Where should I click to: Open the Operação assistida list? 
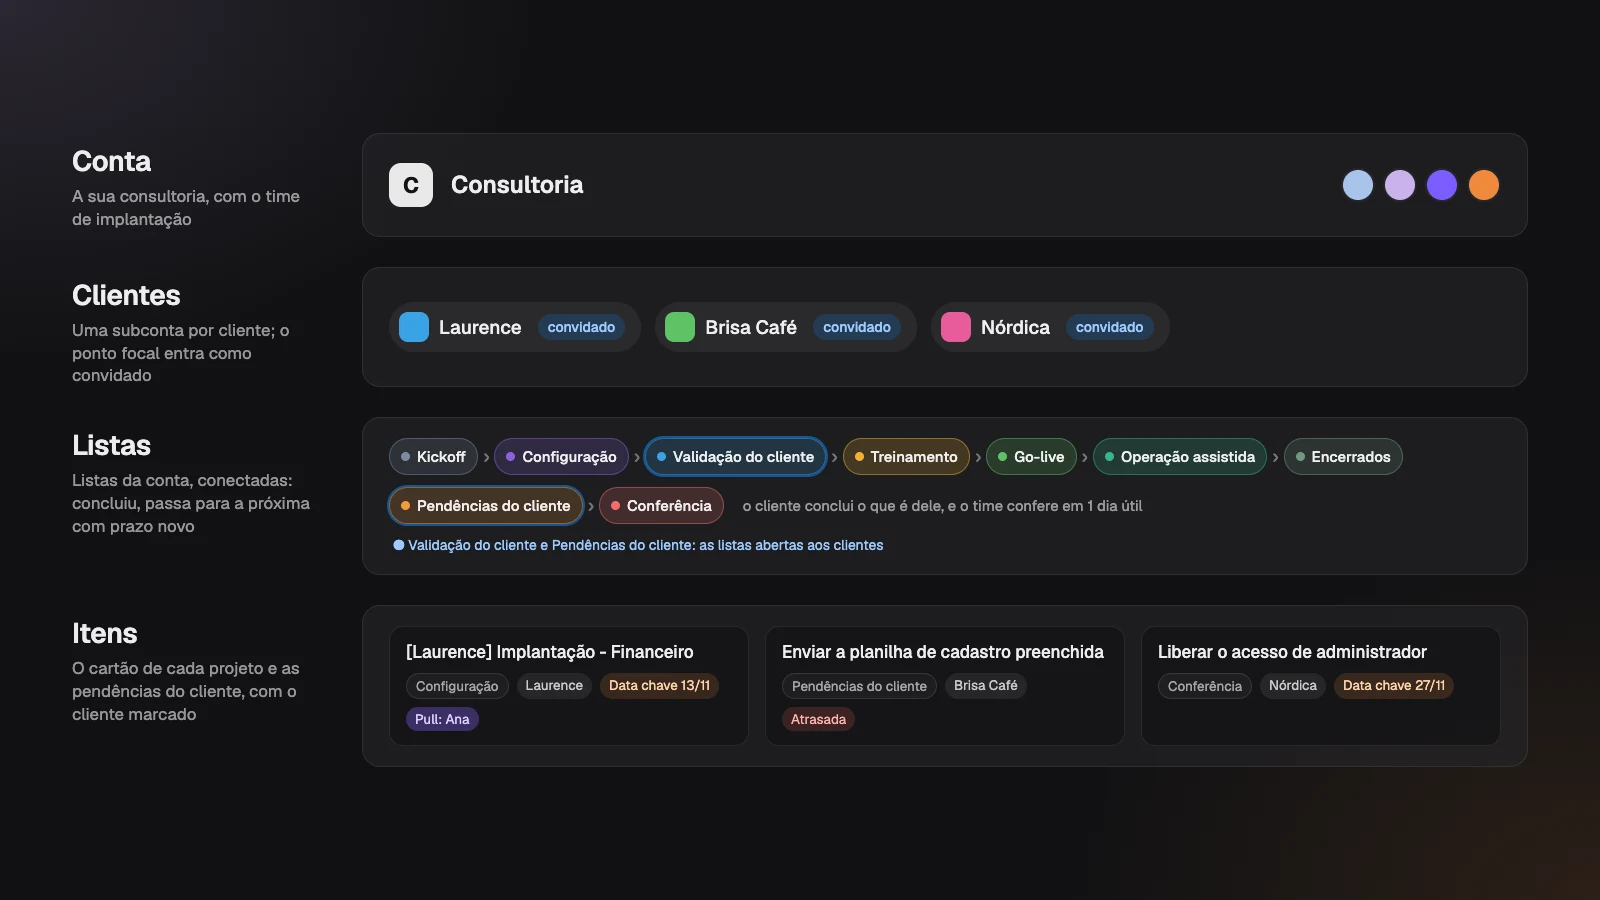click(1180, 457)
